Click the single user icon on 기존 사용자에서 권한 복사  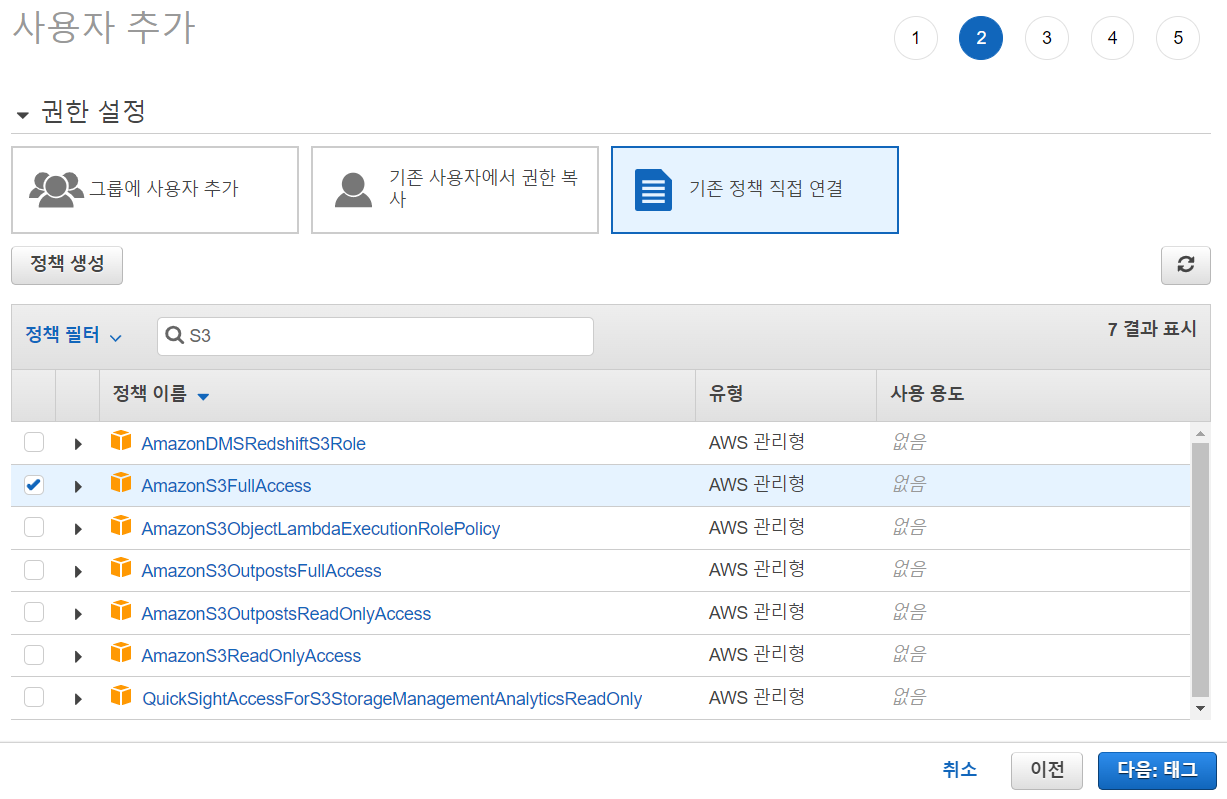353,189
